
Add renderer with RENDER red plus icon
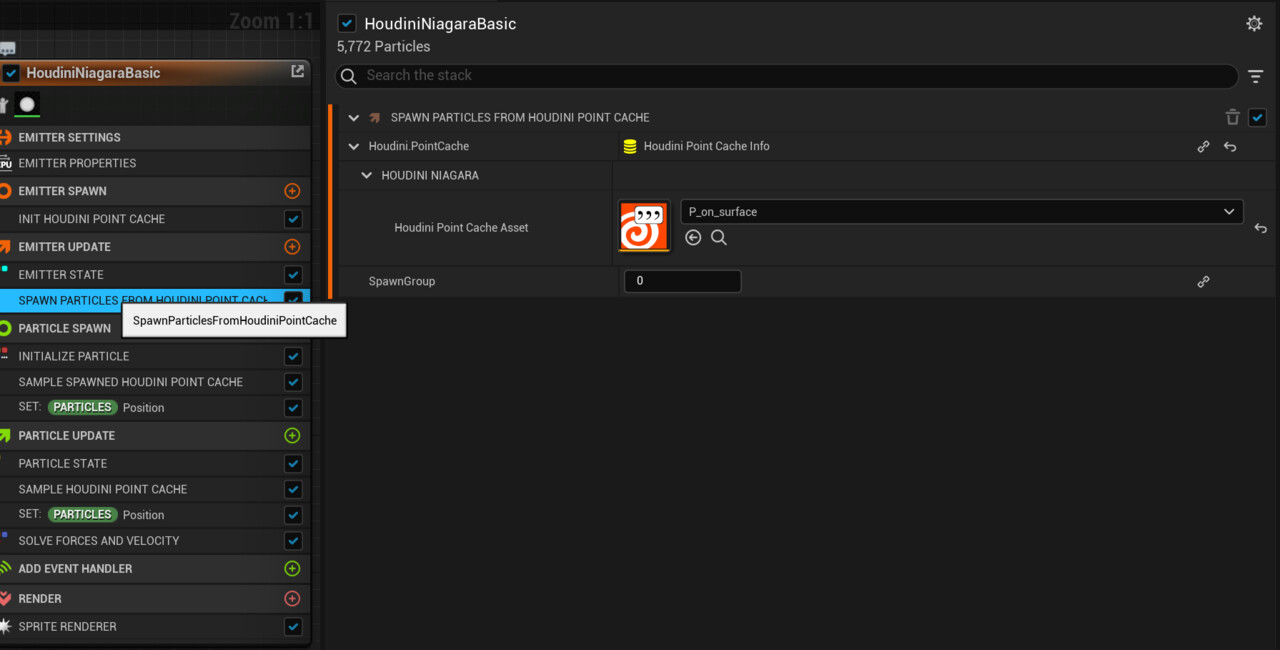[292, 598]
